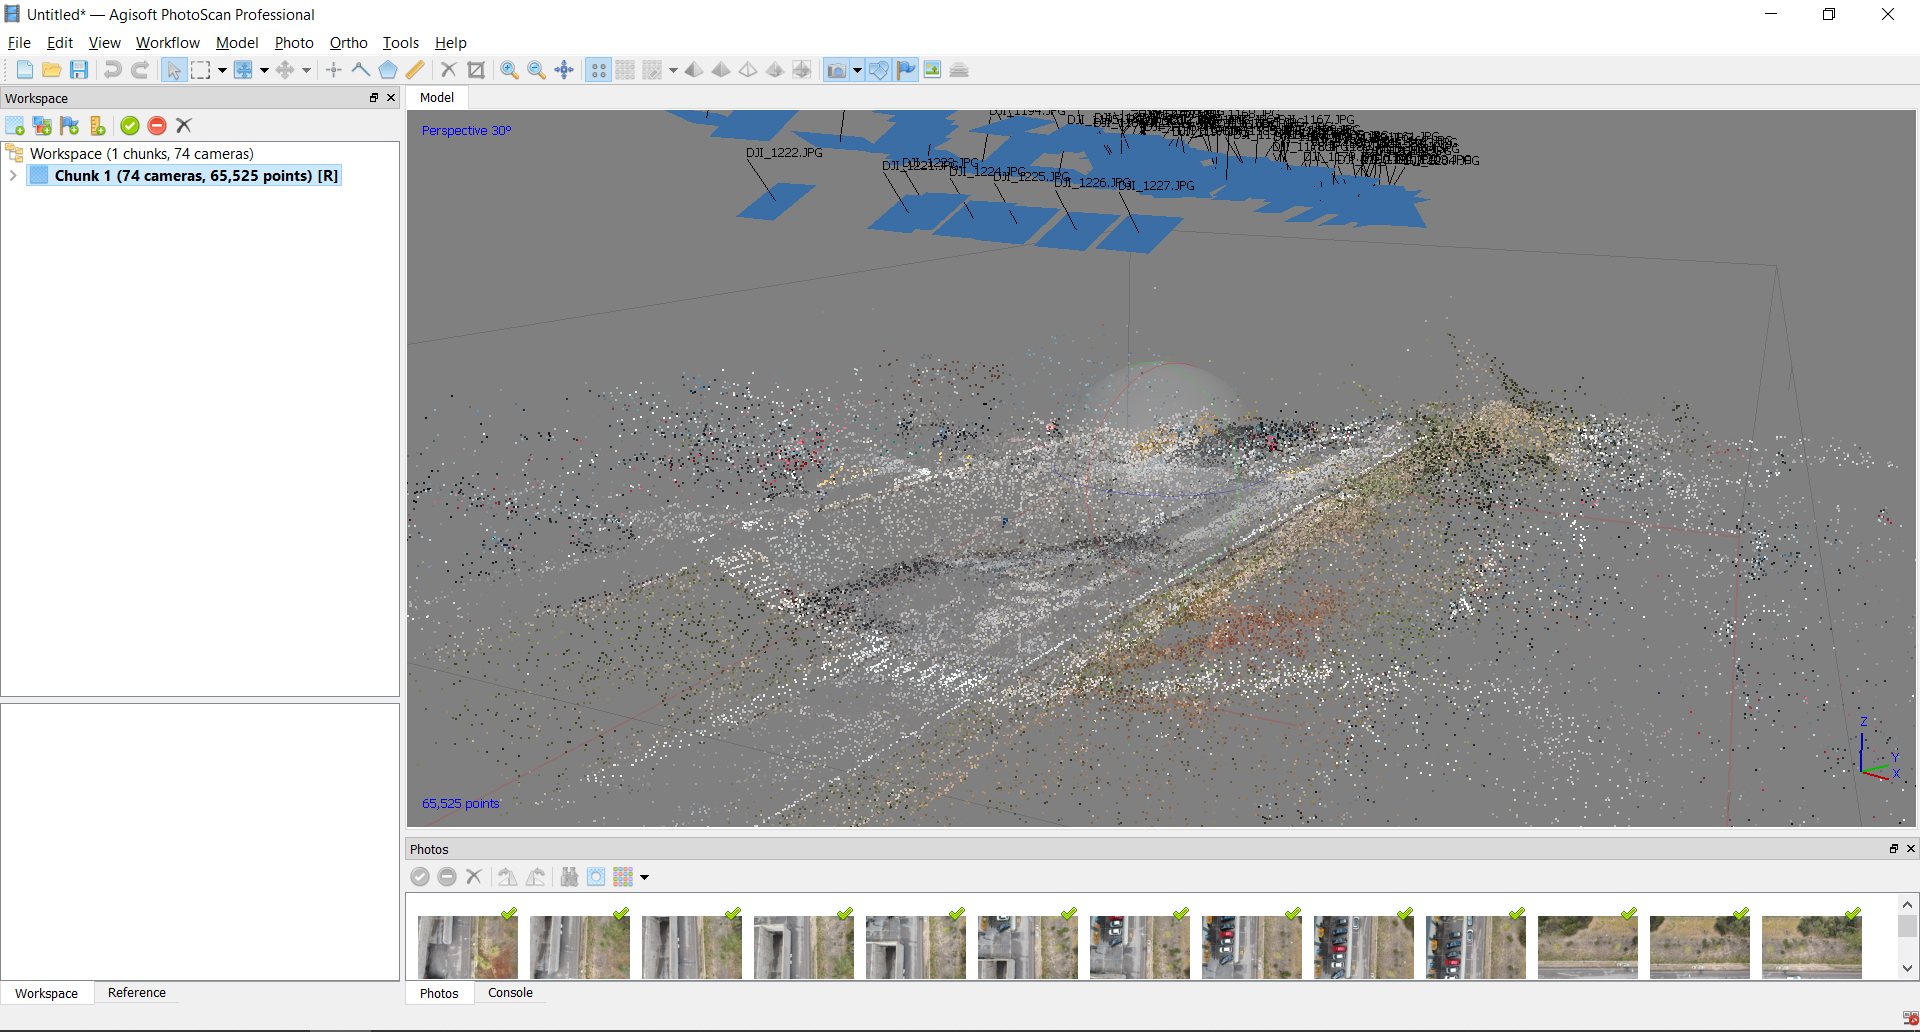Click the Open project folder icon

(52, 70)
